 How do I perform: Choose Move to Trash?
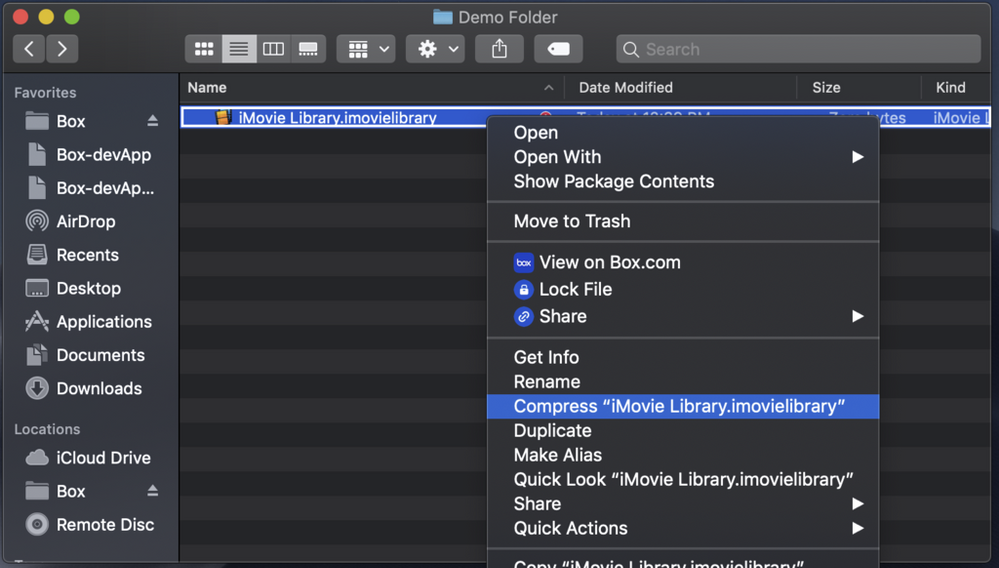[x=683, y=221]
